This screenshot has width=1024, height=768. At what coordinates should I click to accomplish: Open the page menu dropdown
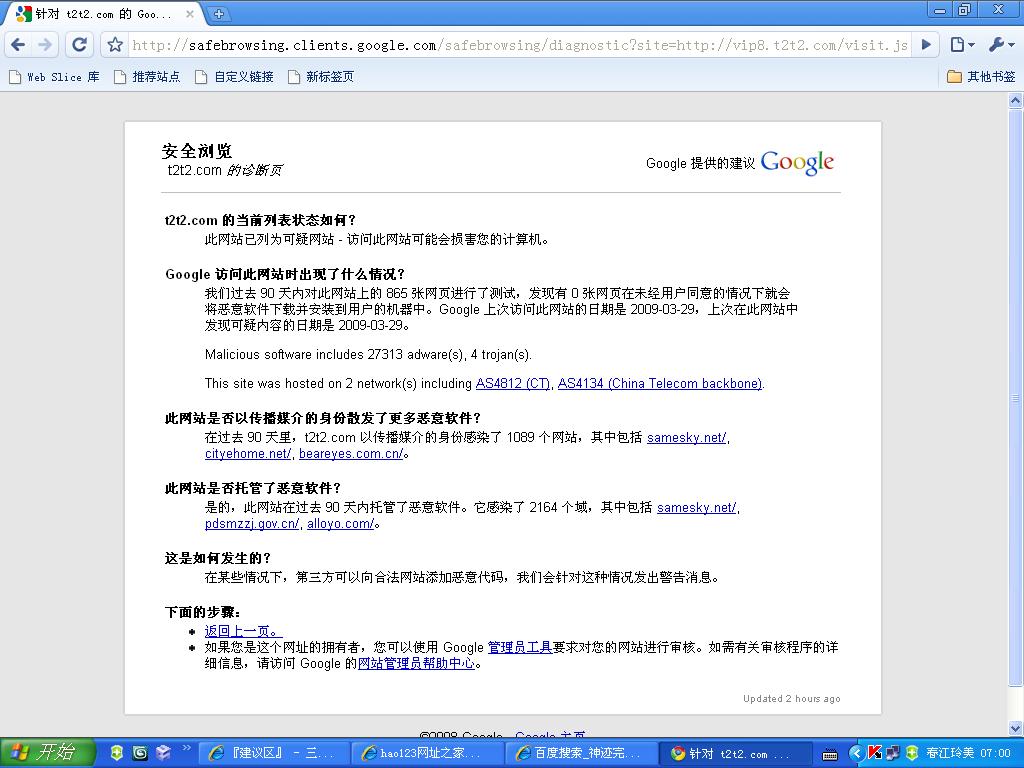coord(963,44)
